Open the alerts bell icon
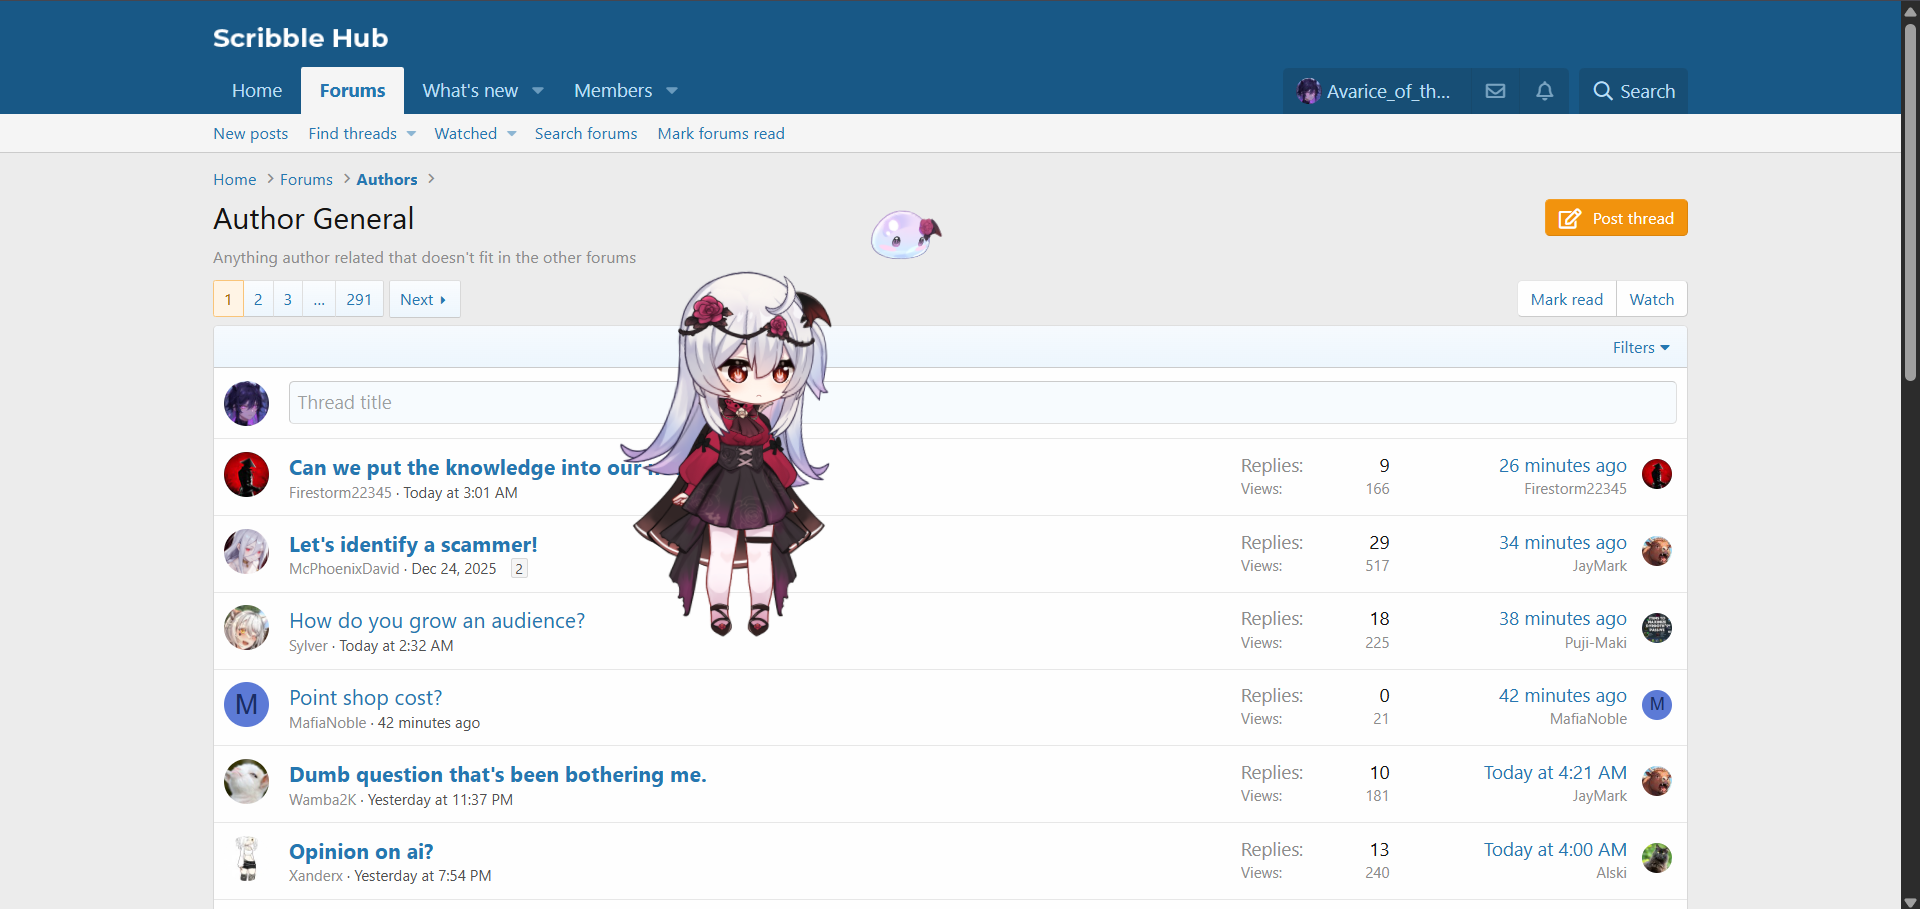Screen dimensions: 1920x909 point(1544,91)
